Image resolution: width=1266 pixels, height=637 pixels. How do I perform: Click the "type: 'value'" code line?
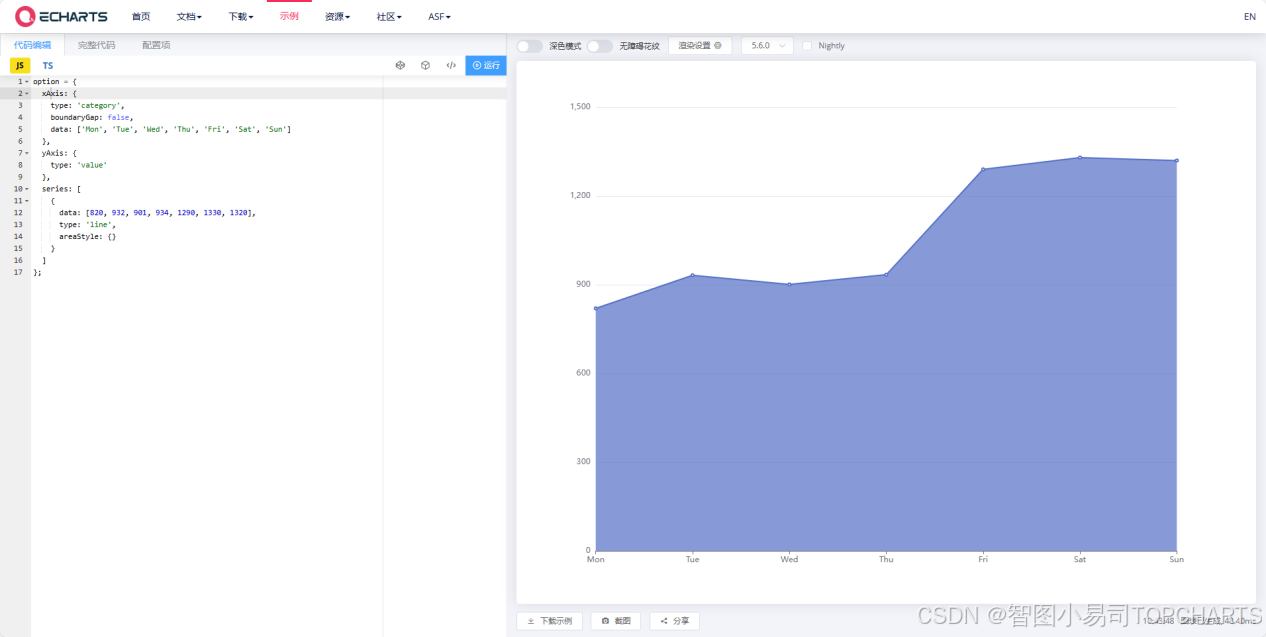tap(79, 165)
